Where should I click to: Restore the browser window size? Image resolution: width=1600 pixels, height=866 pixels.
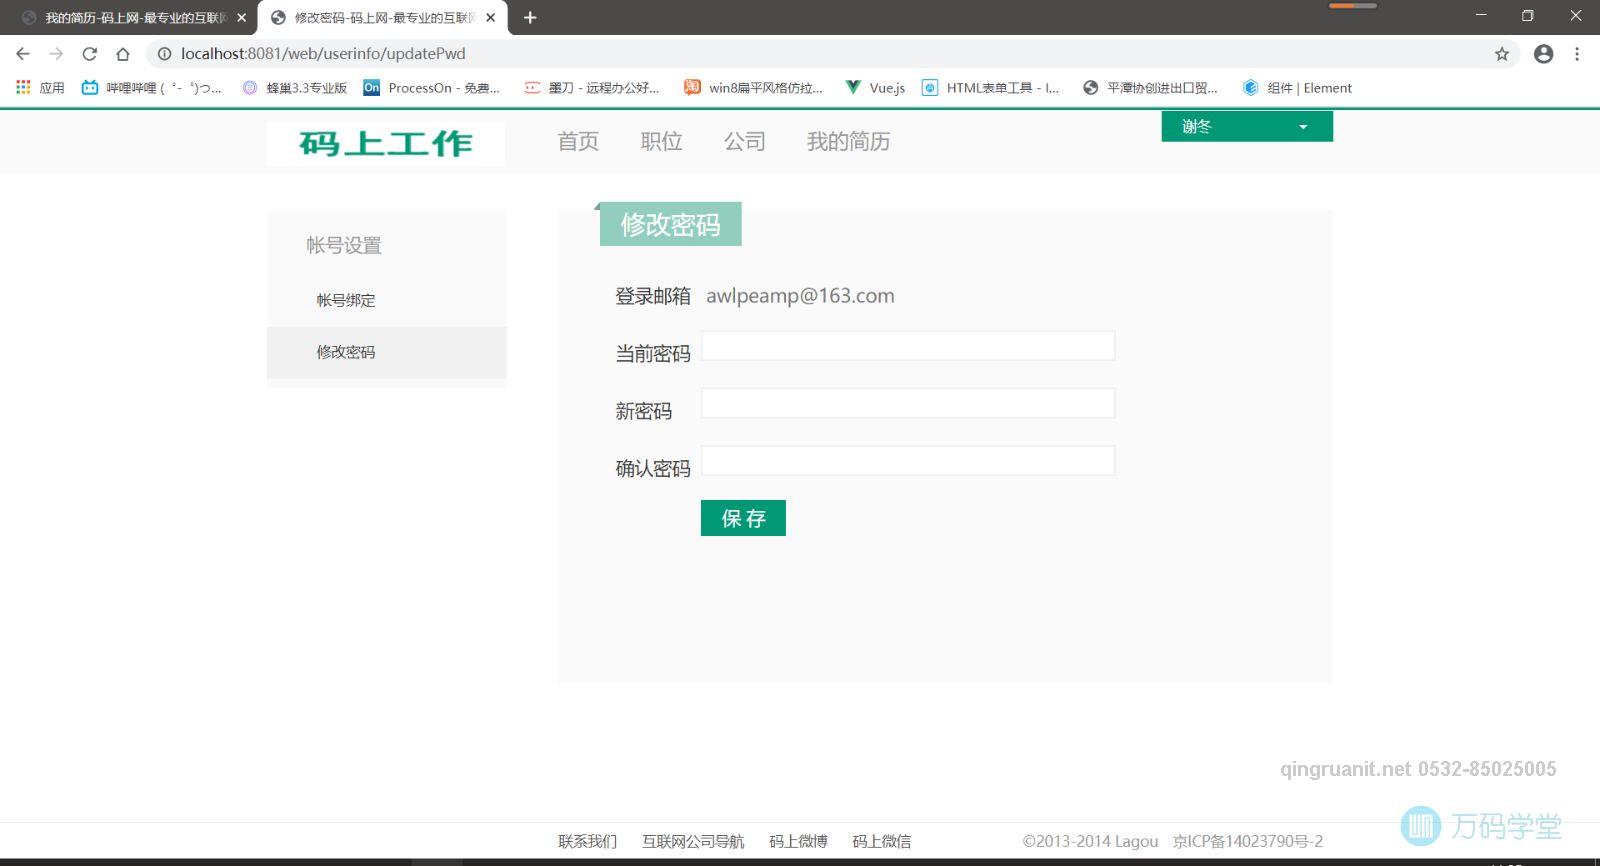click(x=1527, y=15)
